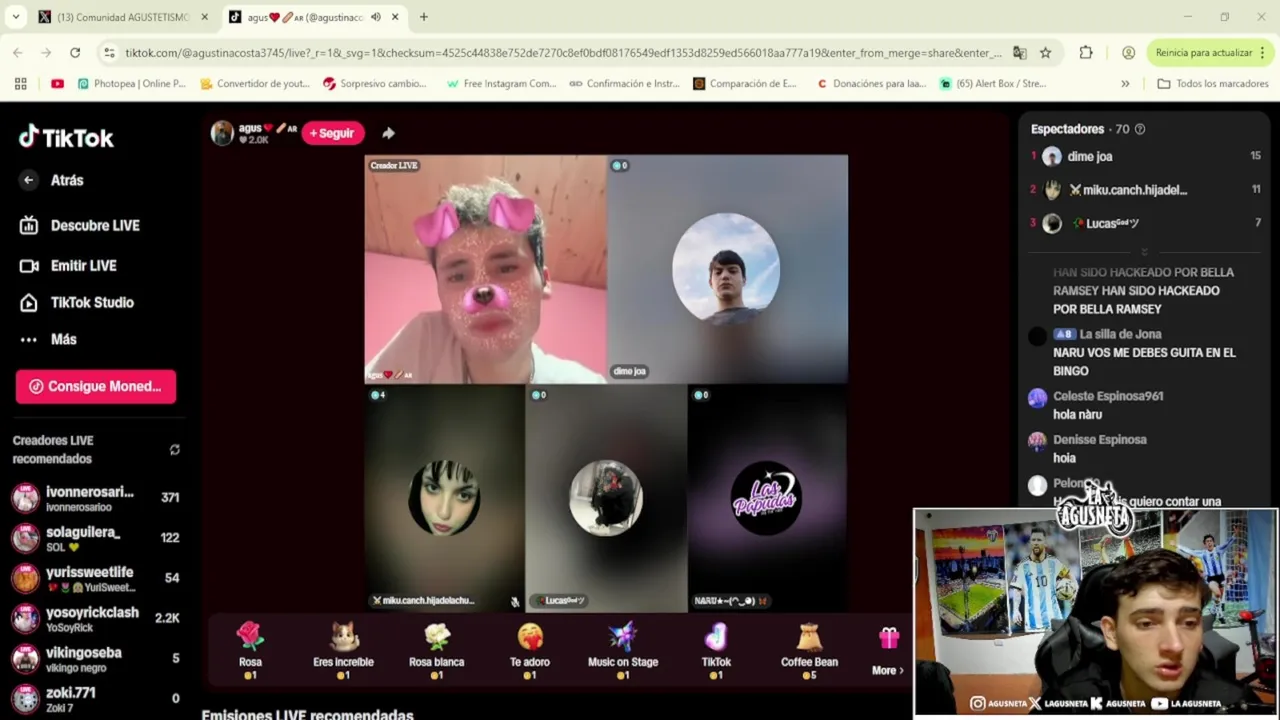1280x720 pixels.
Task: Select Lucas guest tile
Action: (606, 498)
